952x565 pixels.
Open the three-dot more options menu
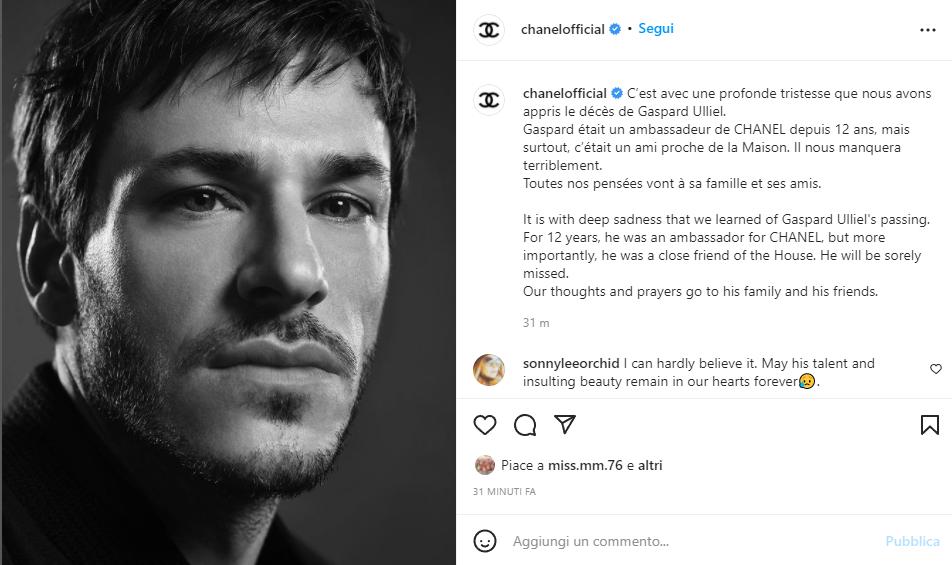pos(928,30)
